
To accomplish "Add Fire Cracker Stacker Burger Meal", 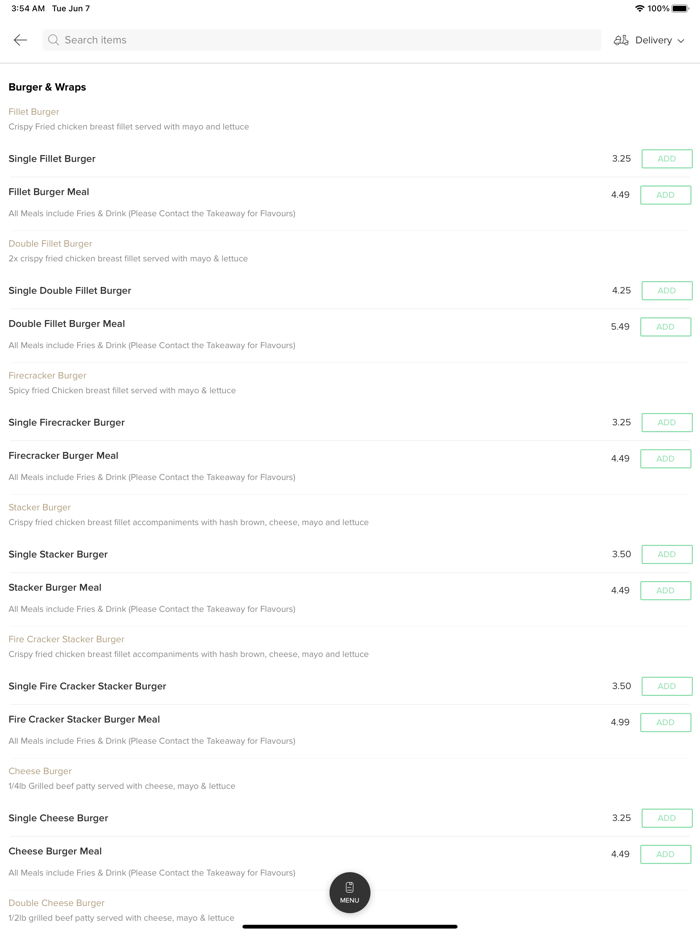I will click(x=666, y=723).
